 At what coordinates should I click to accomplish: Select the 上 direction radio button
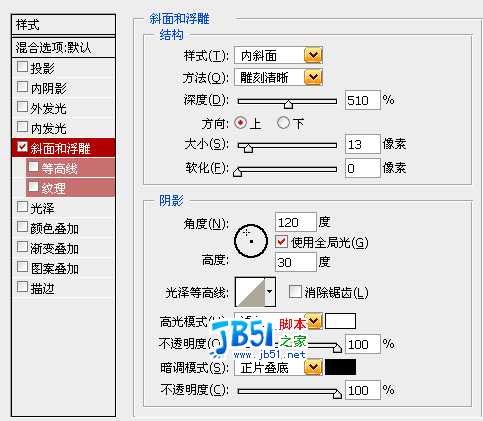click(x=240, y=123)
